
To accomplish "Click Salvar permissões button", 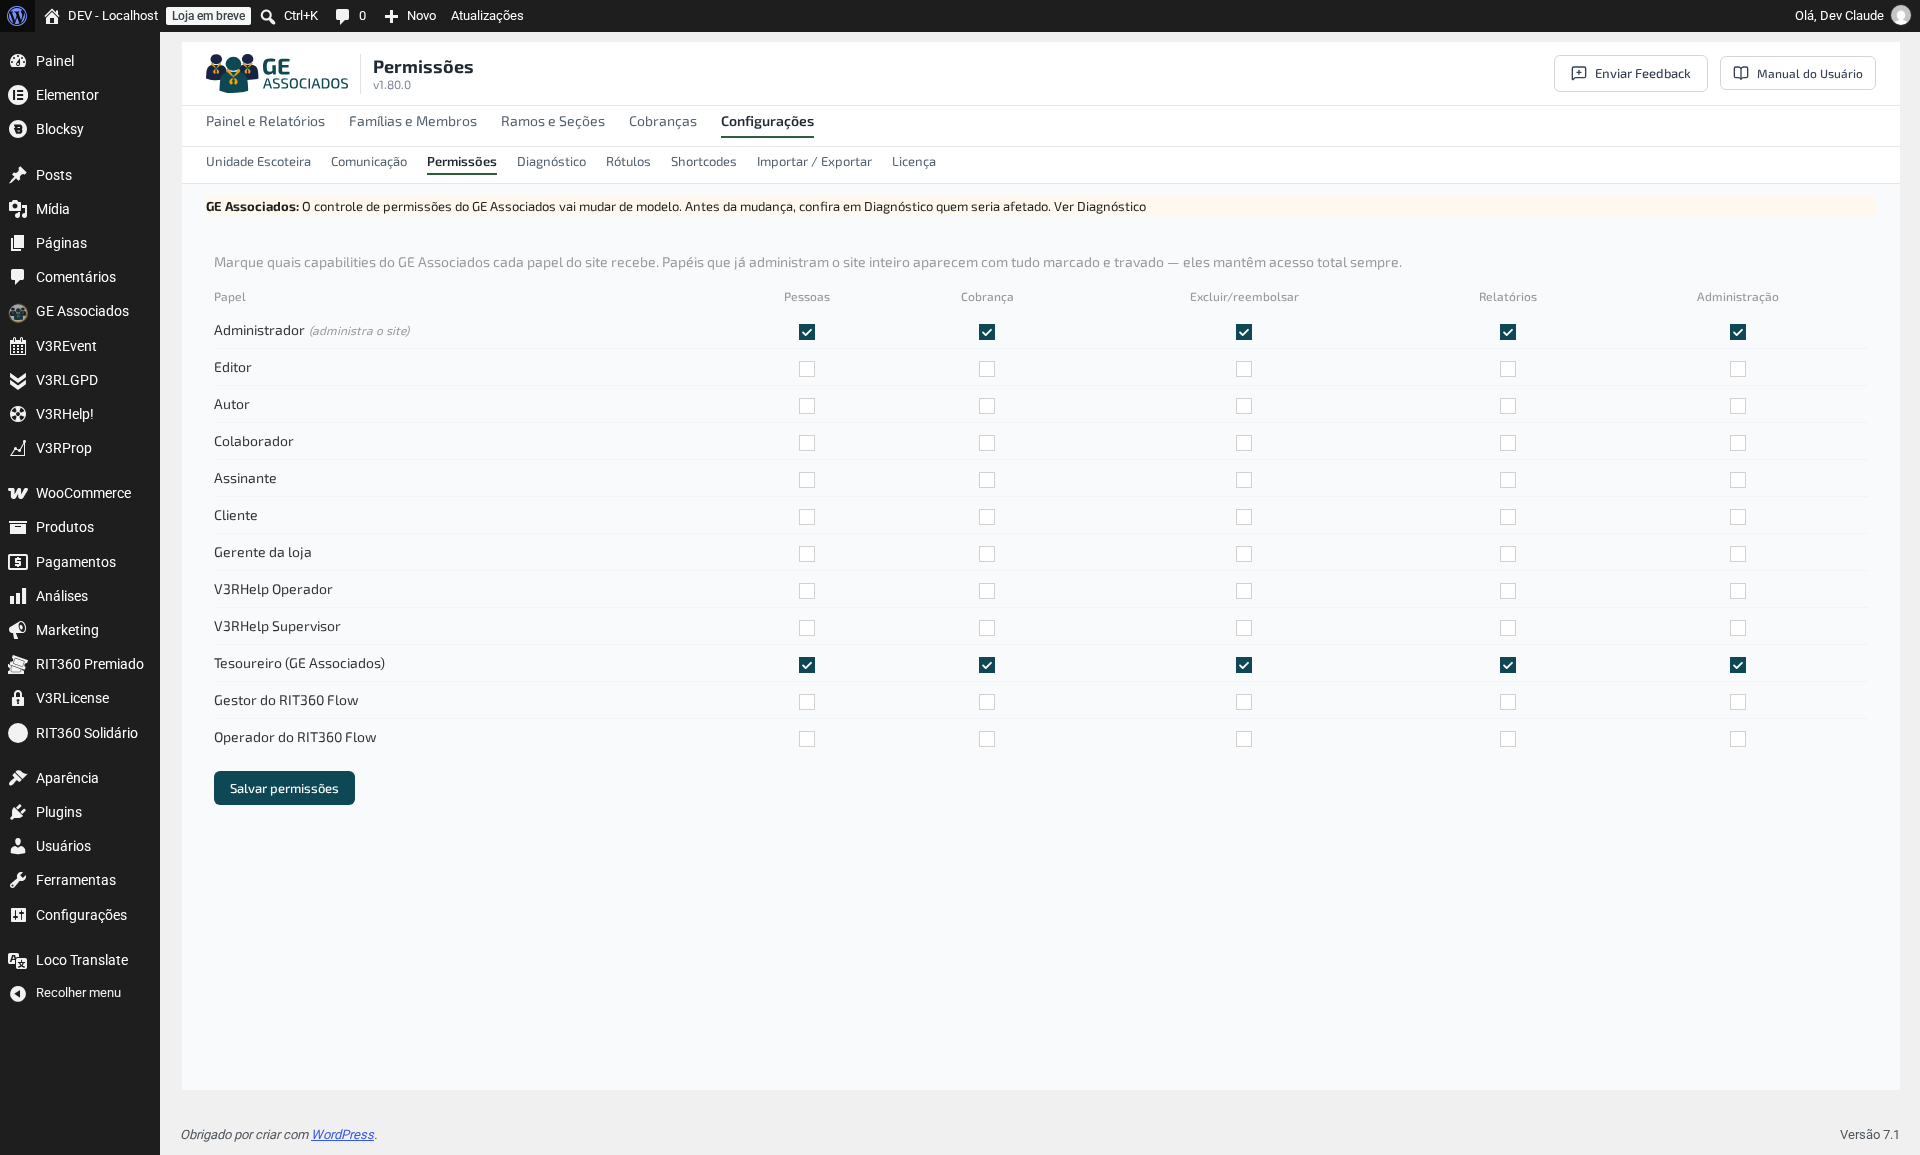I will pyautogui.click(x=284, y=788).
